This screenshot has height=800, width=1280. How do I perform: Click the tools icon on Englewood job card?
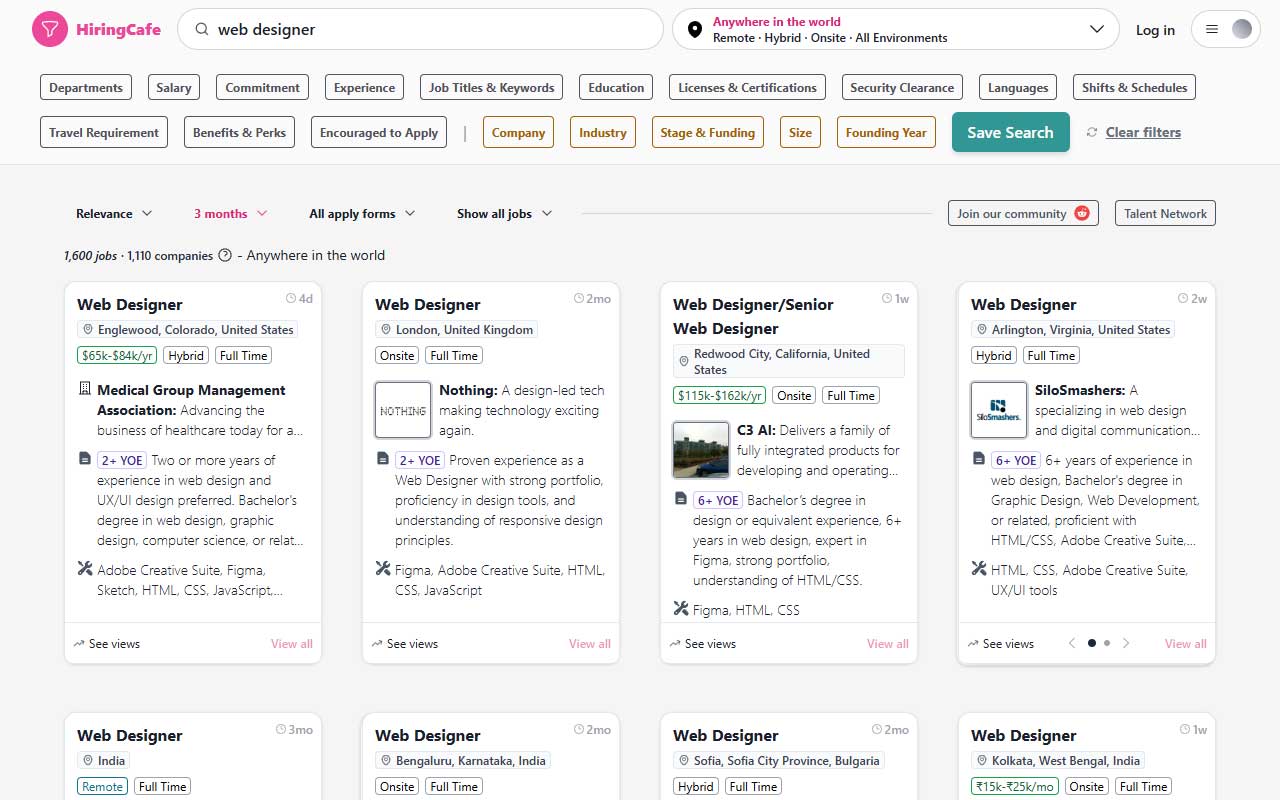pos(85,569)
